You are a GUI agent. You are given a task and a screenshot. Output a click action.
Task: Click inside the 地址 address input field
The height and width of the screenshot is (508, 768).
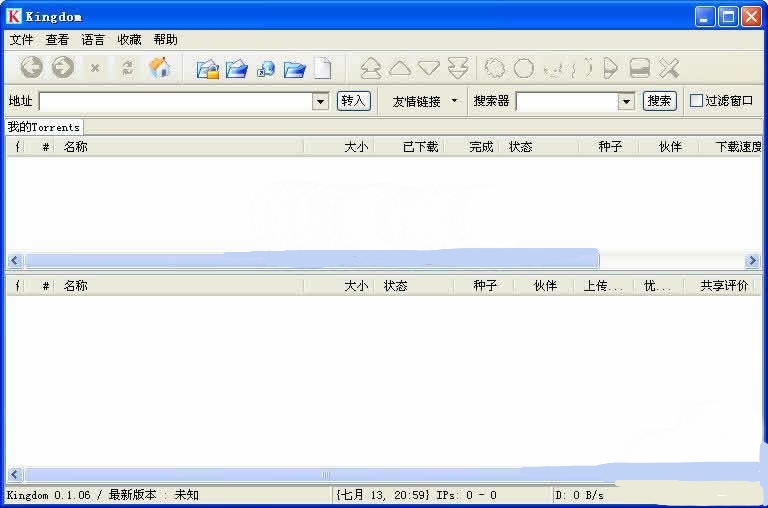(176, 101)
